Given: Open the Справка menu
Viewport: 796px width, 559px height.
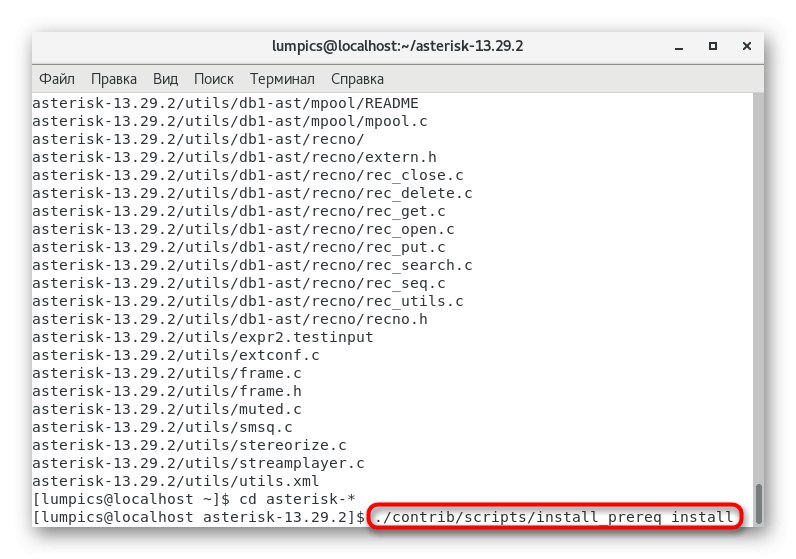Looking at the screenshot, I should (x=357, y=79).
